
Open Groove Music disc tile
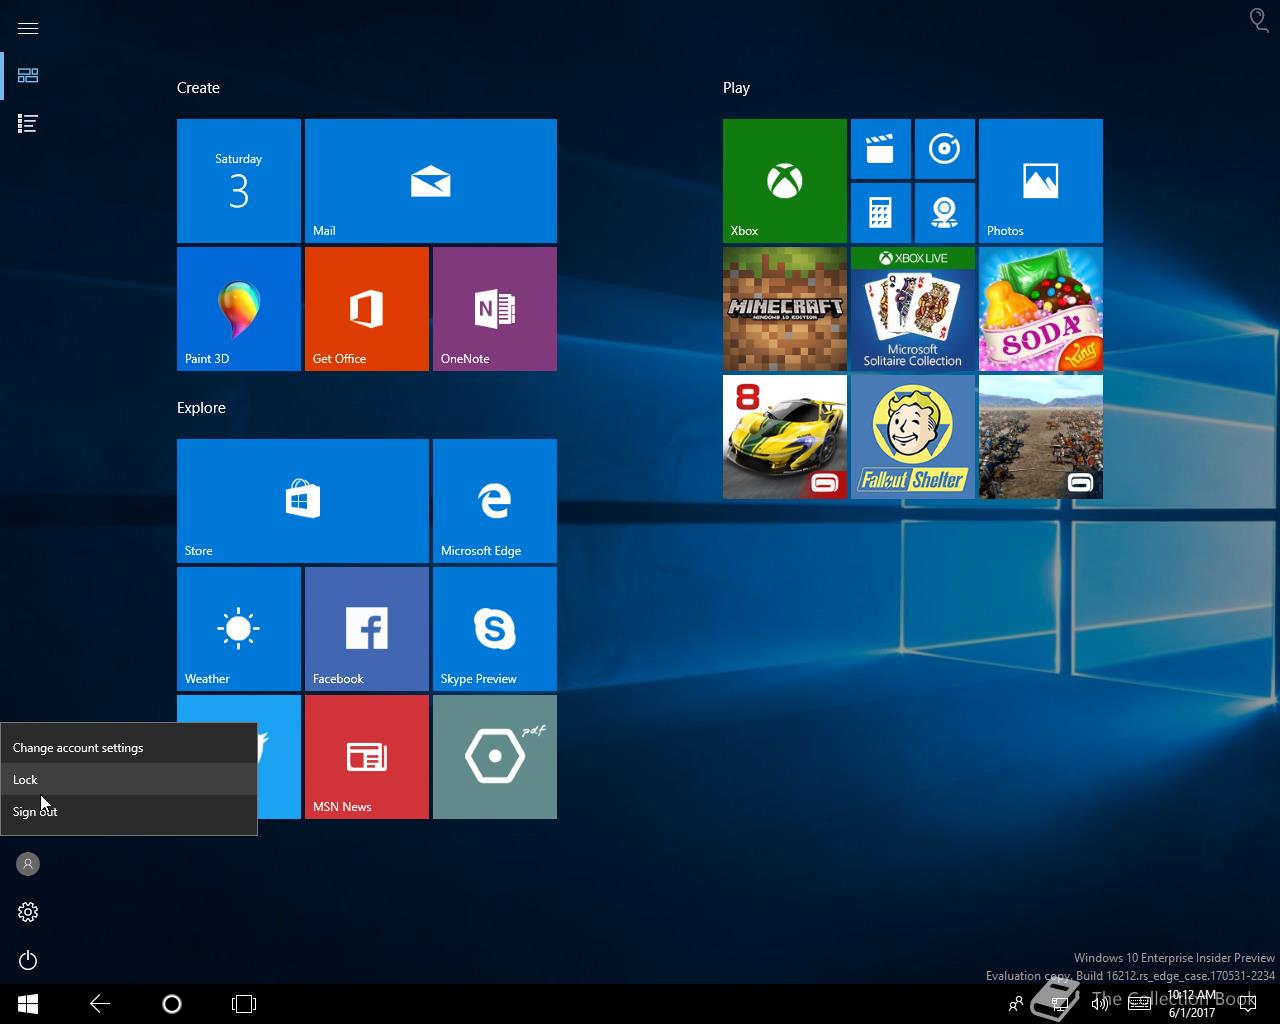(945, 149)
